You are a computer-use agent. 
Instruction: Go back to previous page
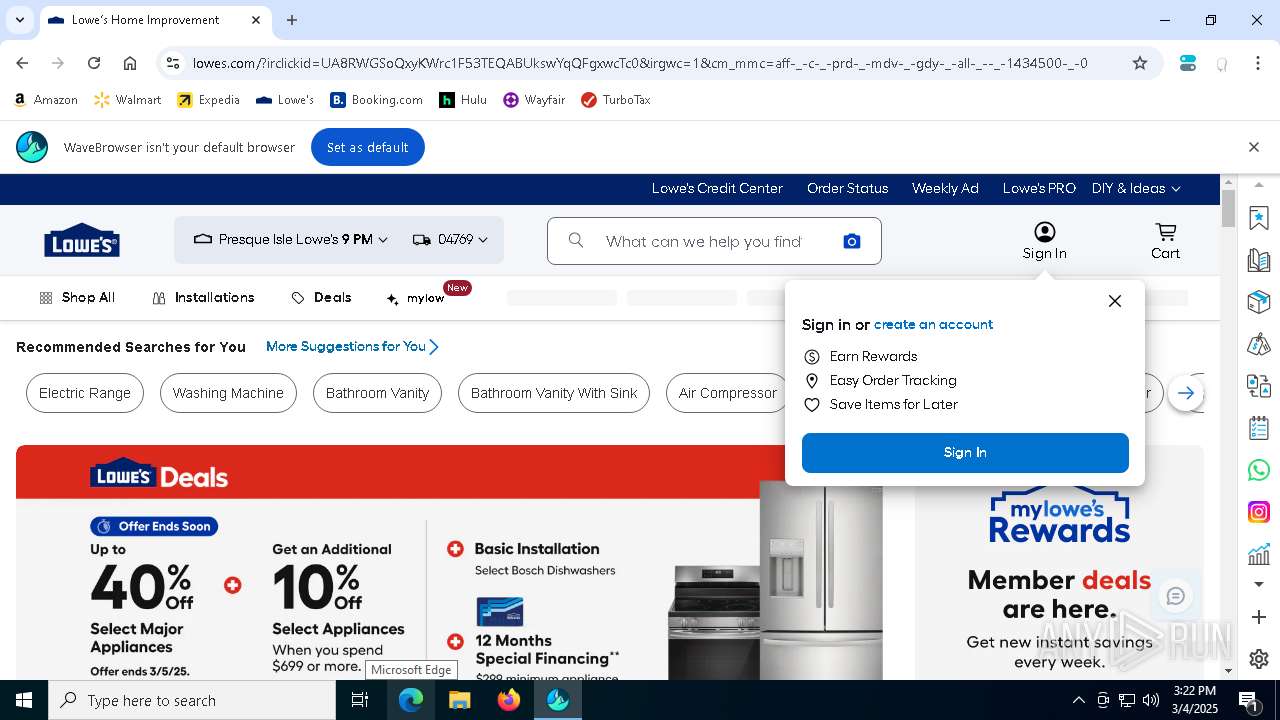click(22, 63)
